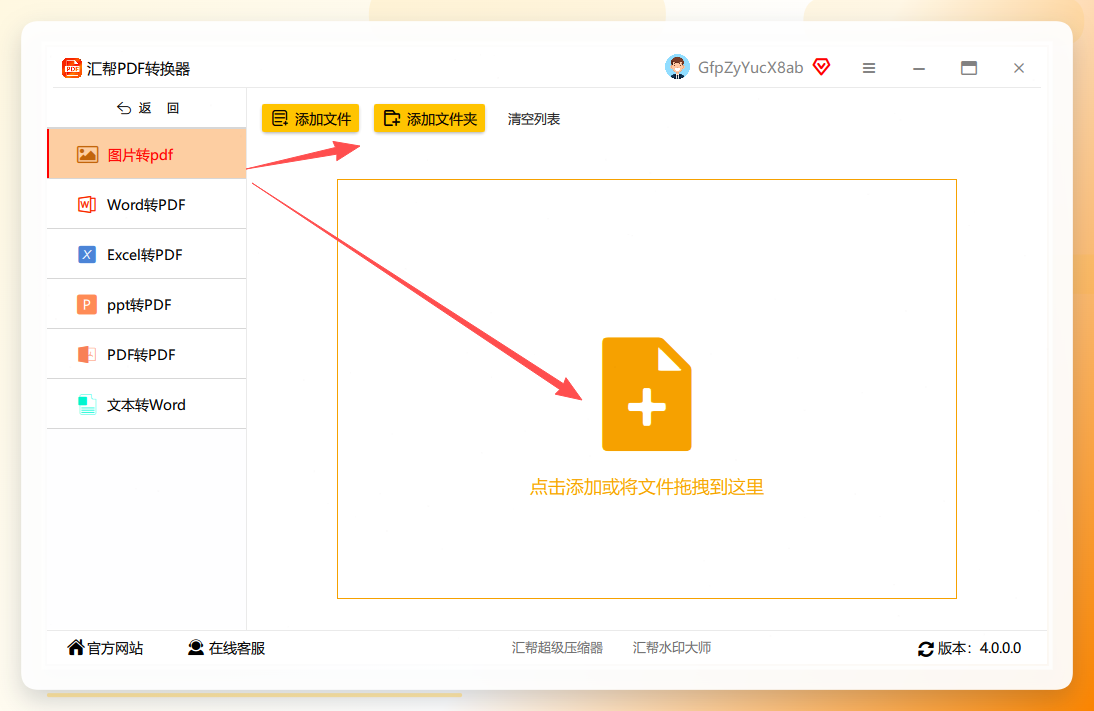
Task: Click the 返回 back arrow icon
Action: click(x=123, y=108)
